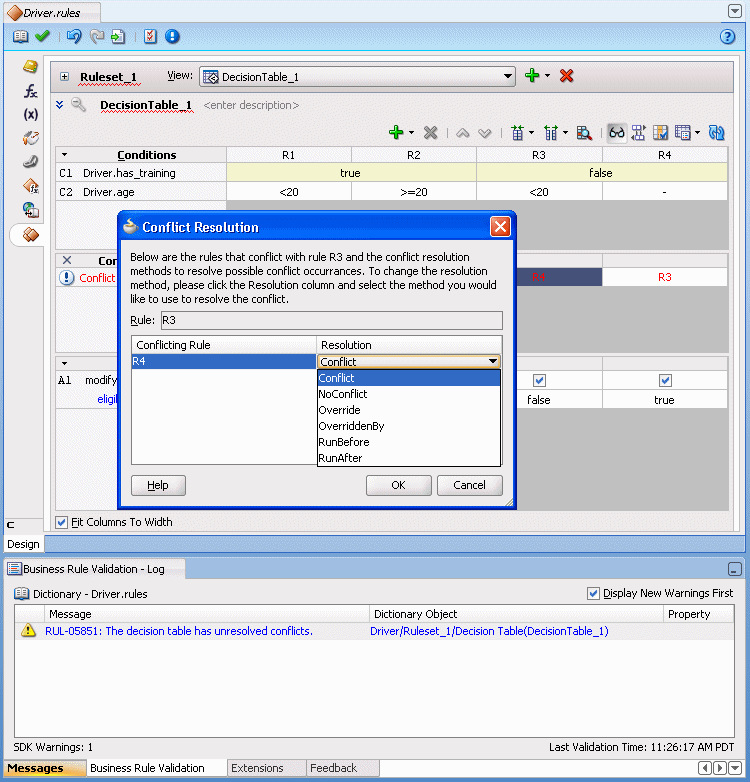The width and height of the screenshot is (750, 782).
Task: Collapse the Resolution combo box arrow
Action: [493, 361]
